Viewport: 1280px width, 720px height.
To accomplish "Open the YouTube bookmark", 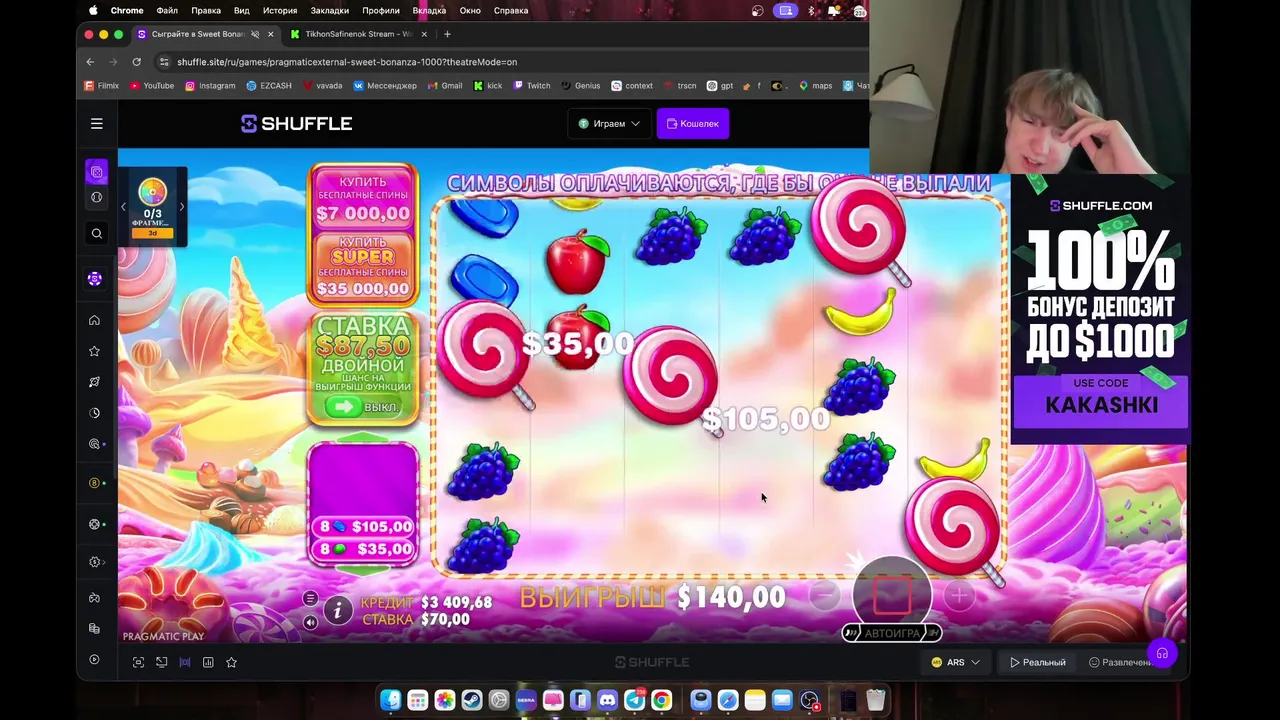I will tap(151, 86).
